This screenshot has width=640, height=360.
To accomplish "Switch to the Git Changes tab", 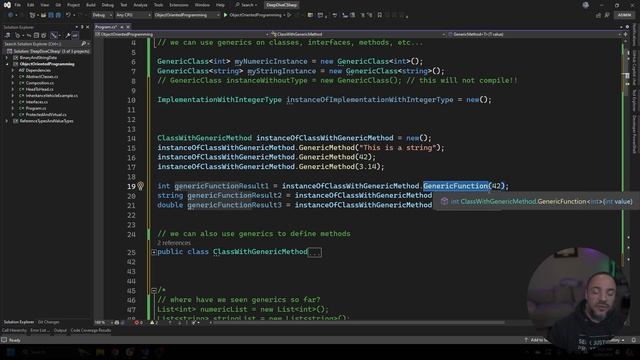I will click(49, 322).
